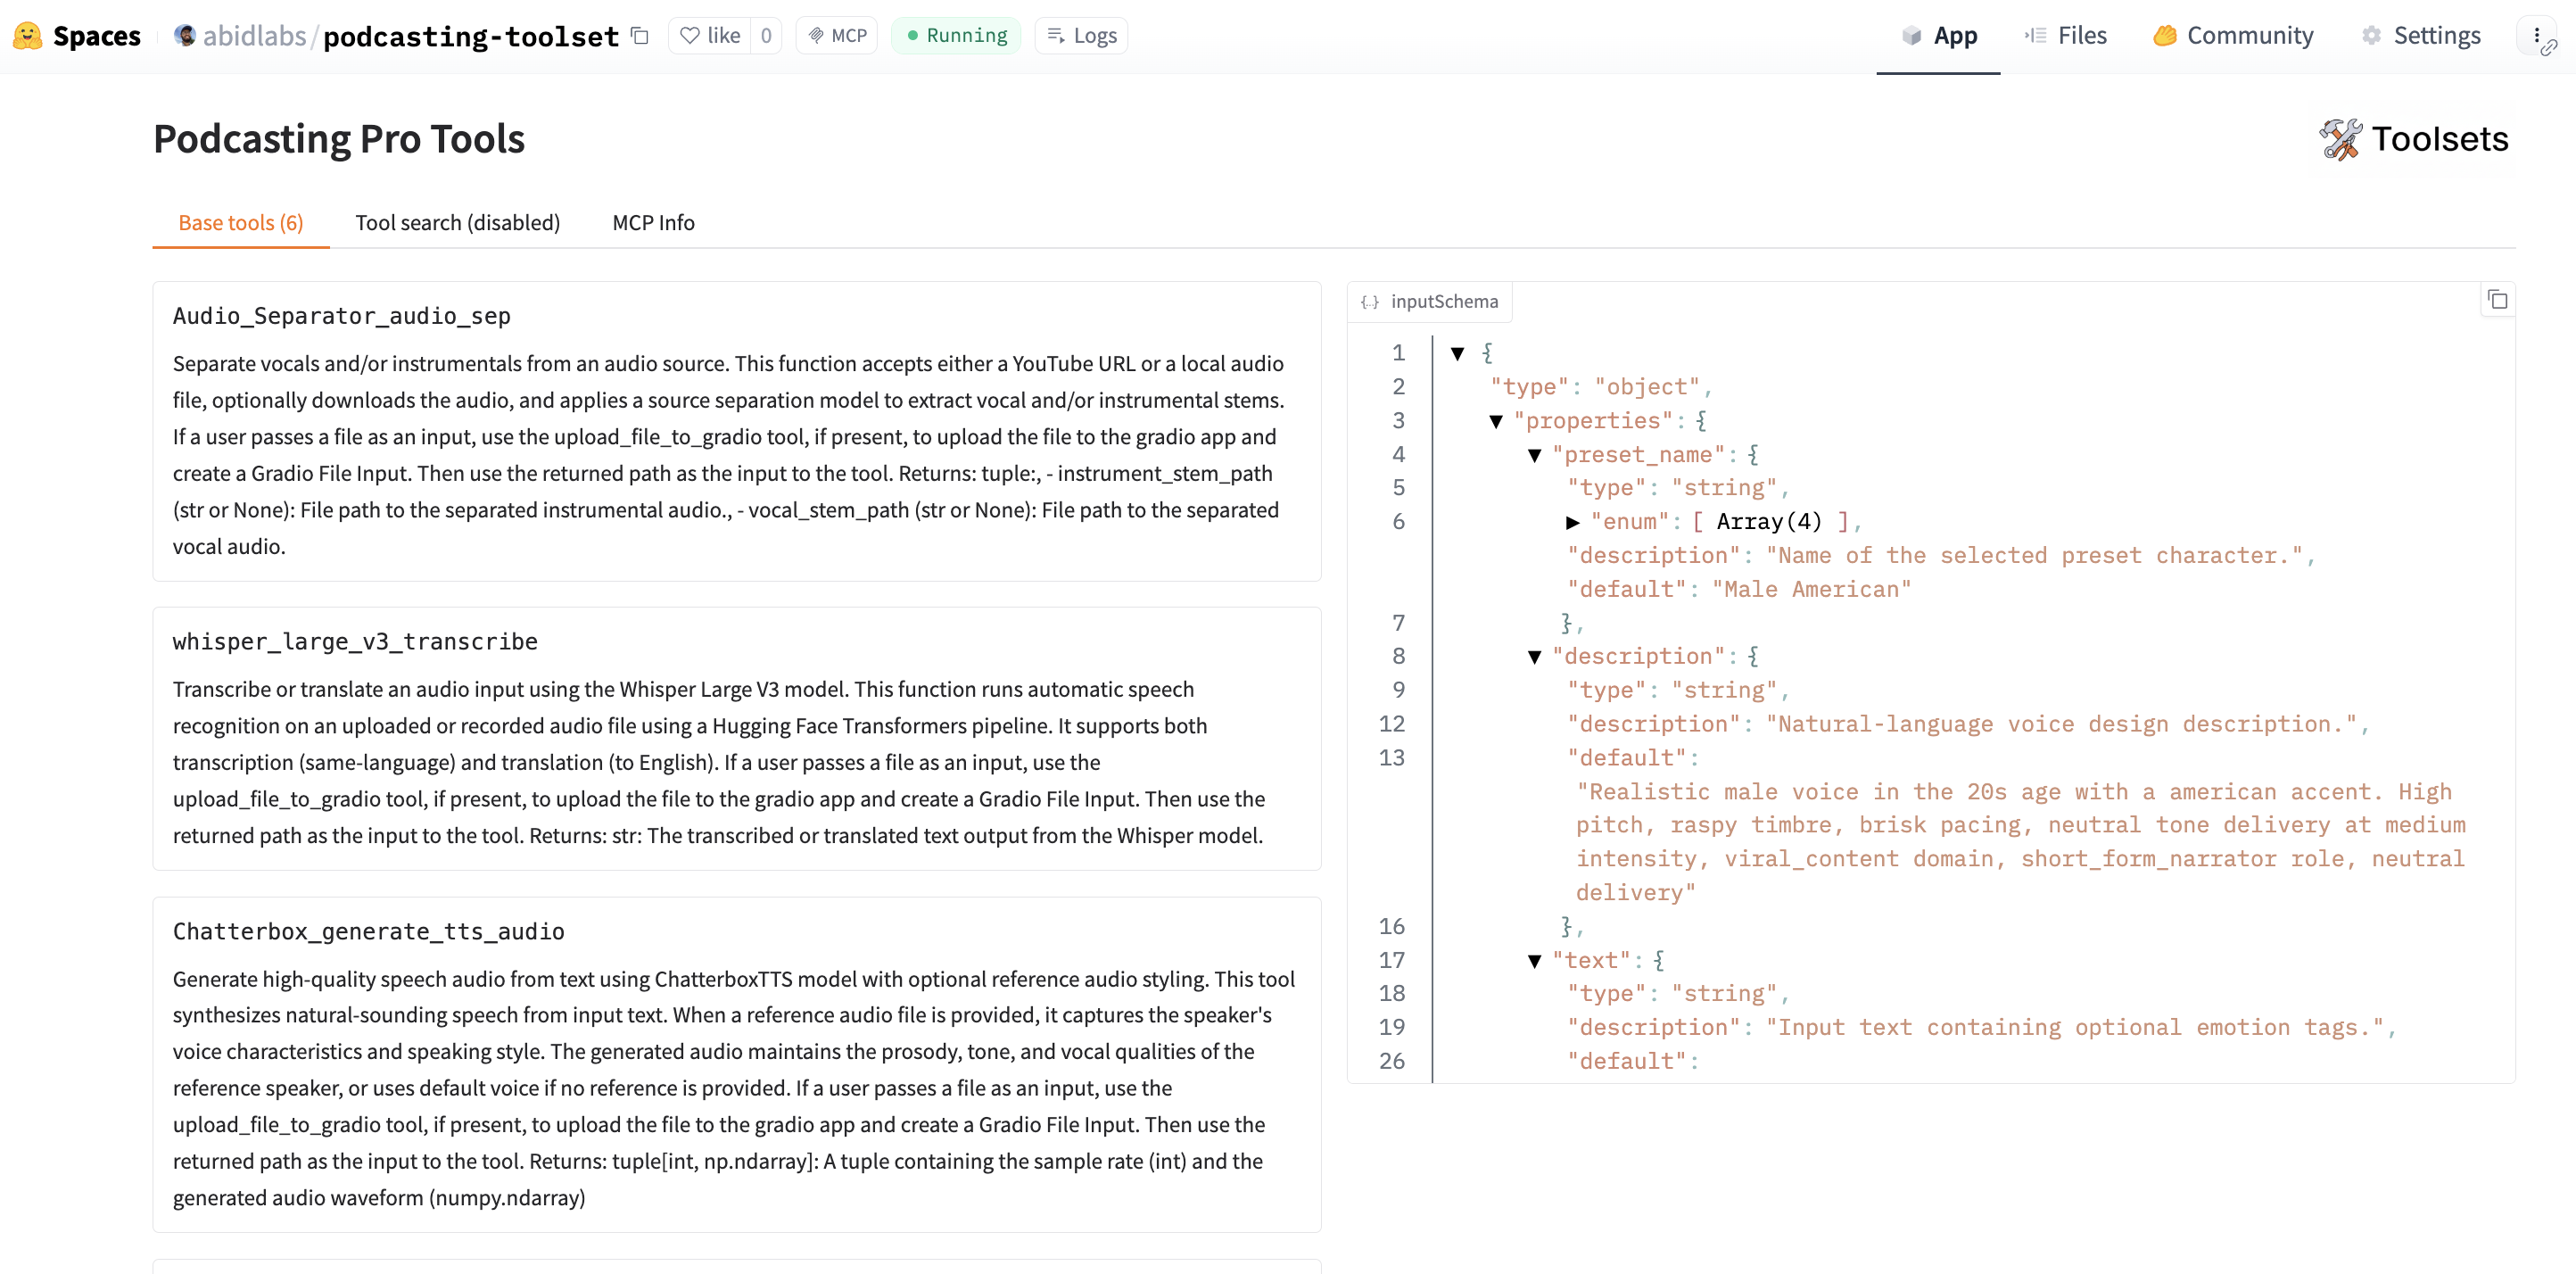Expand the "enum" Array(4) node
The width and height of the screenshot is (2576, 1274).
pyautogui.click(x=1573, y=522)
